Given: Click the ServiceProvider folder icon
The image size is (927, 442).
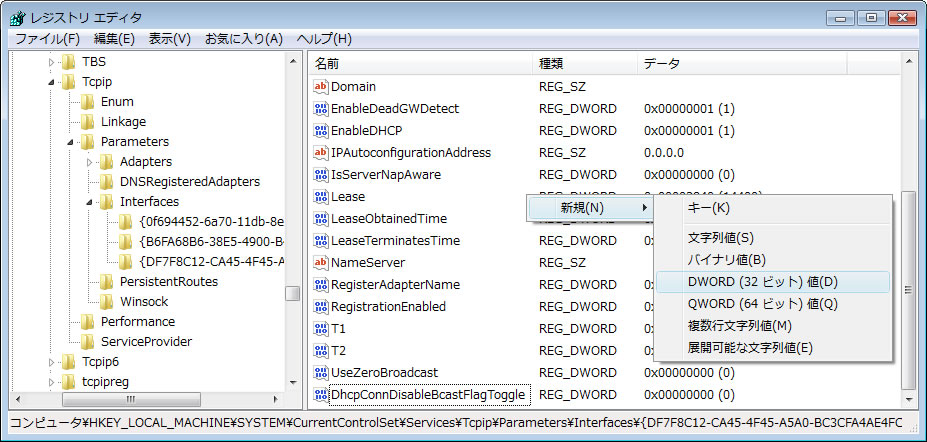Looking at the screenshot, I should [87, 342].
